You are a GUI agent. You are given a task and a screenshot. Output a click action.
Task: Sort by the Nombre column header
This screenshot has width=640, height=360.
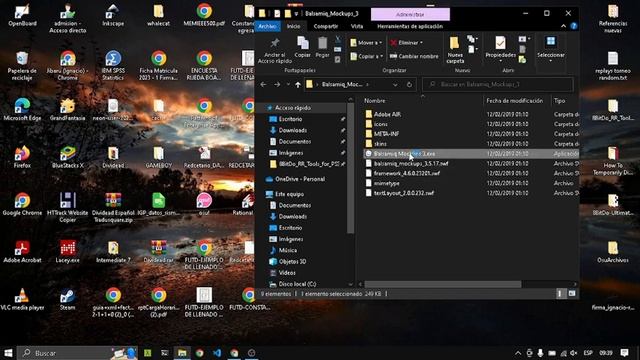pyautogui.click(x=374, y=101)
